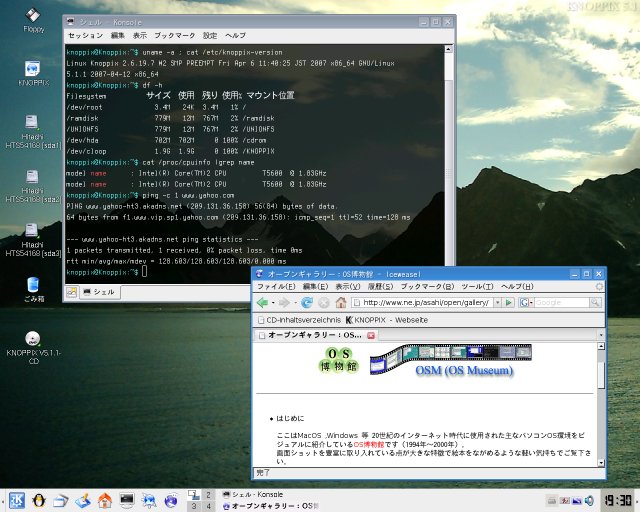Click the Google search box in Iceweasel
Image resolution: width=640 pixels, height=512 pixels.
pos(562,303)
